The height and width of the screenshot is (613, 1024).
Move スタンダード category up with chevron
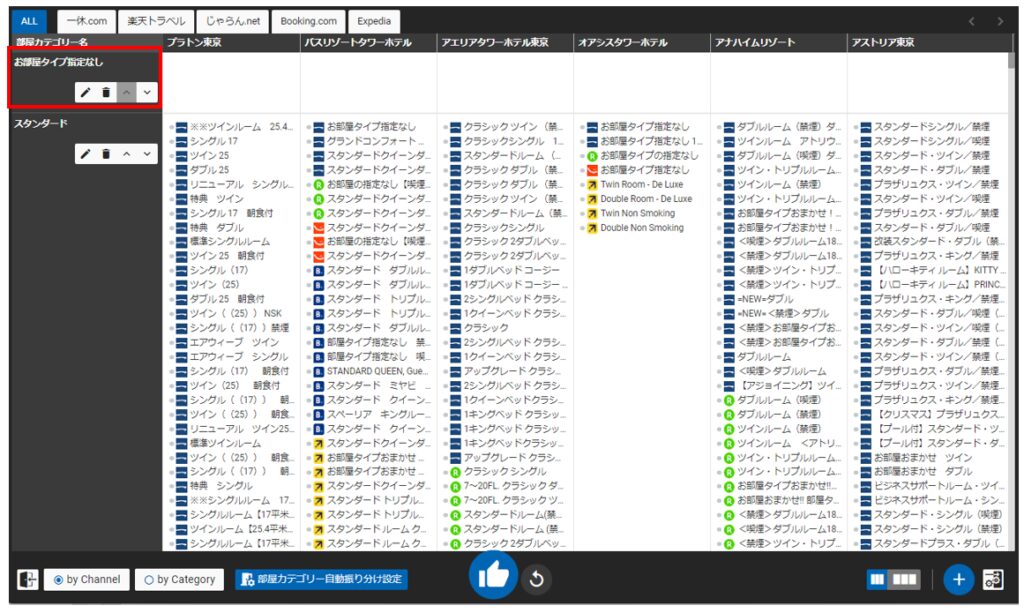tap(127, 154)
